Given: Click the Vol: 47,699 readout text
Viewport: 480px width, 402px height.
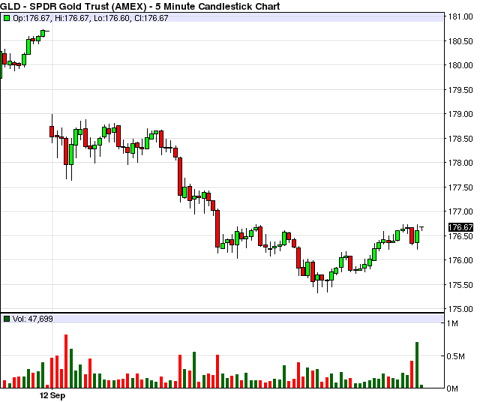Looking at the screenshot, I should (33, 319).
